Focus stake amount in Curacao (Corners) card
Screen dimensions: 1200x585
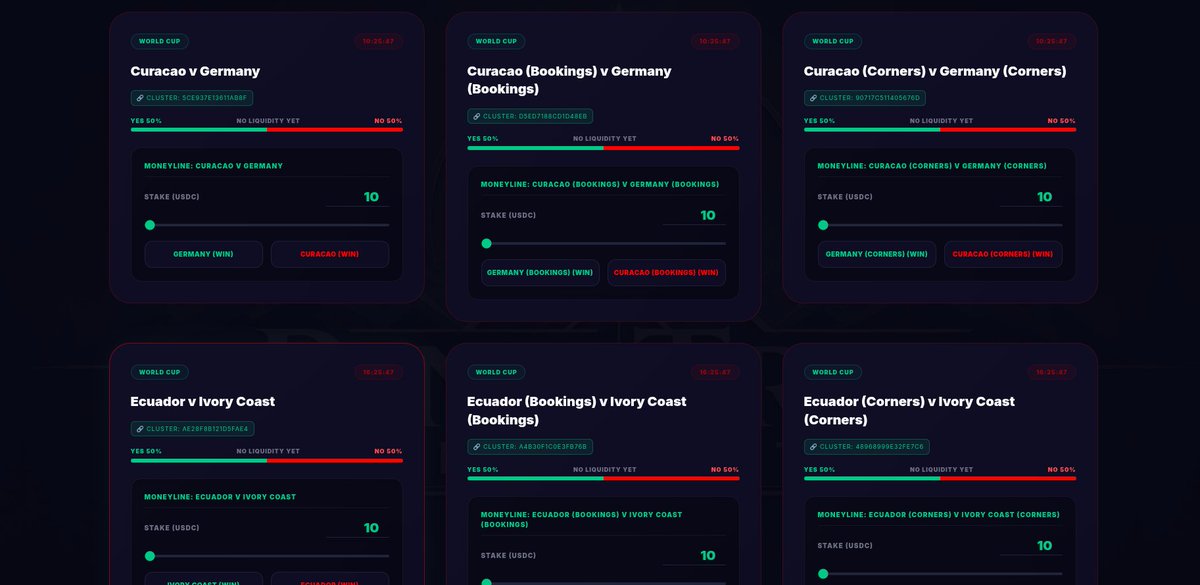point(1031,197)
